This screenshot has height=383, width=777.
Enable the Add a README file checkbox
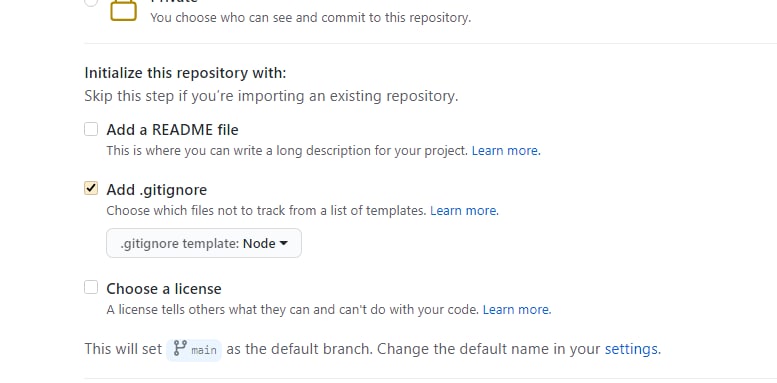click(x=91, y=129)
